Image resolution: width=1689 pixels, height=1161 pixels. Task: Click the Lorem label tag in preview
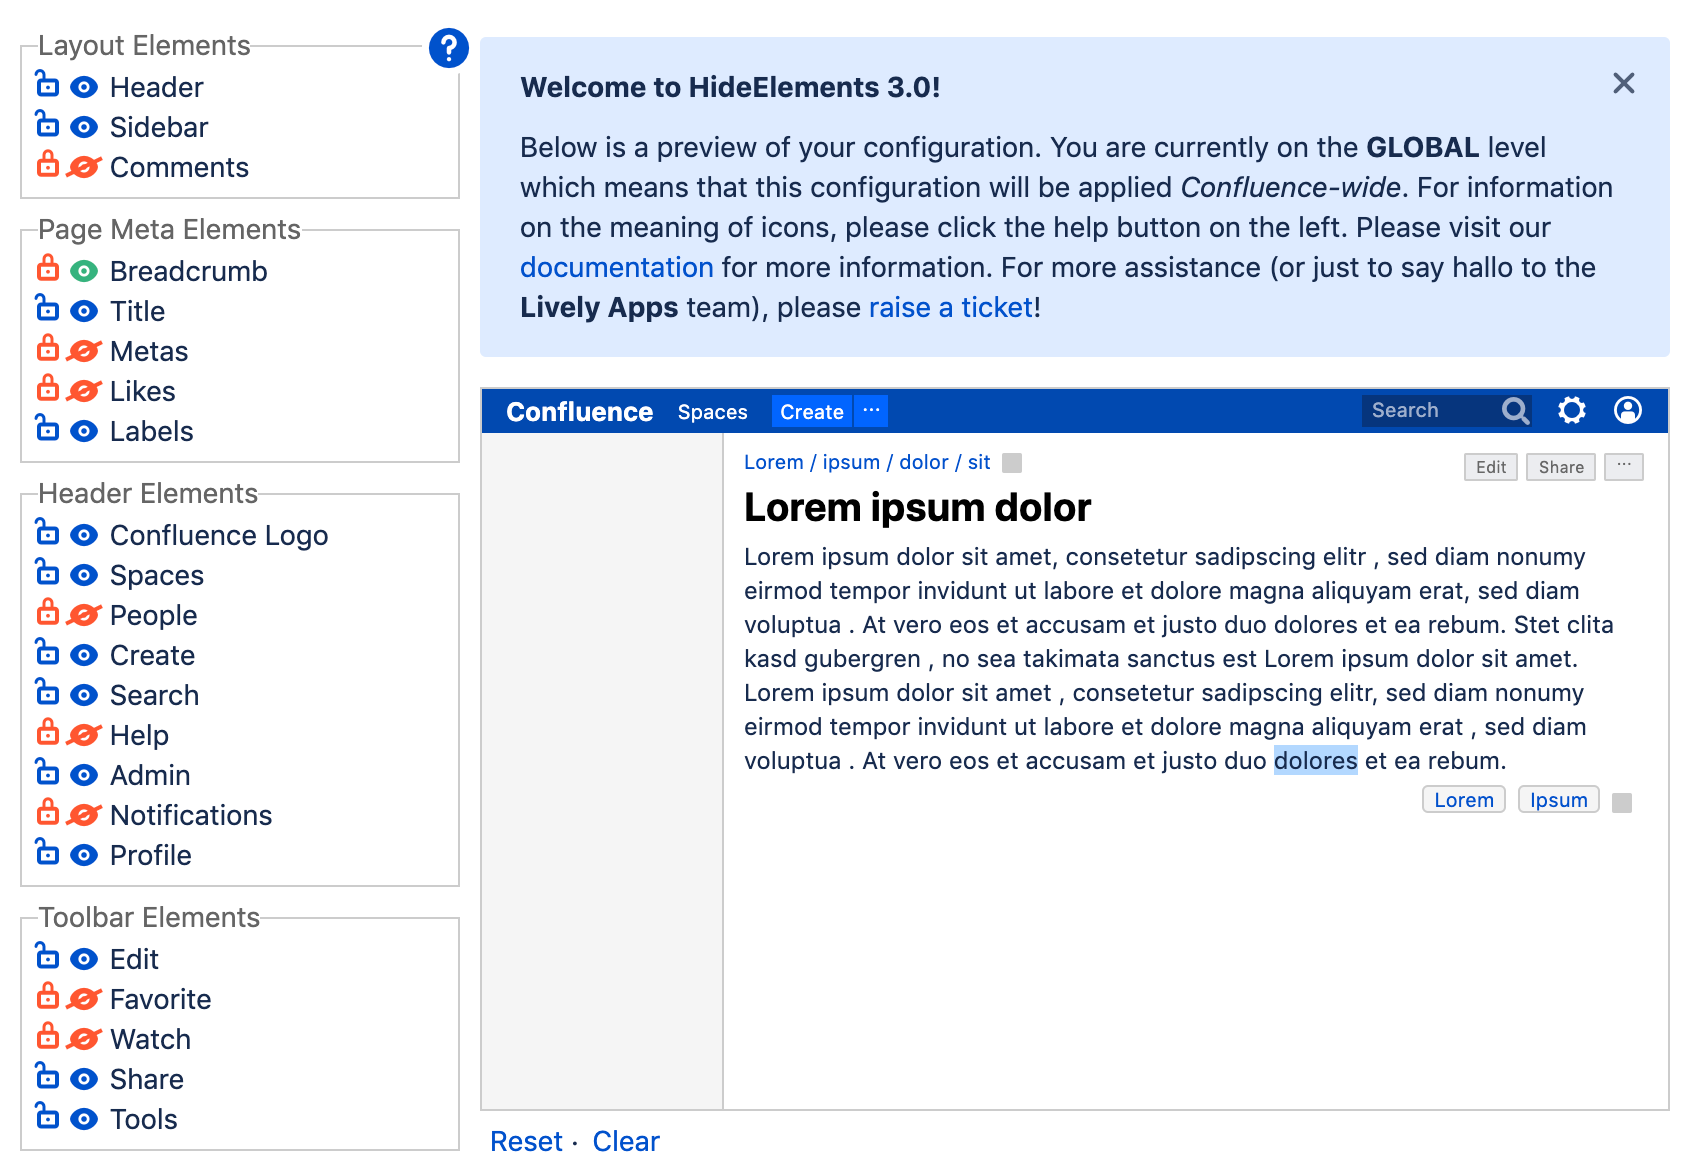tap(1464, 800)
